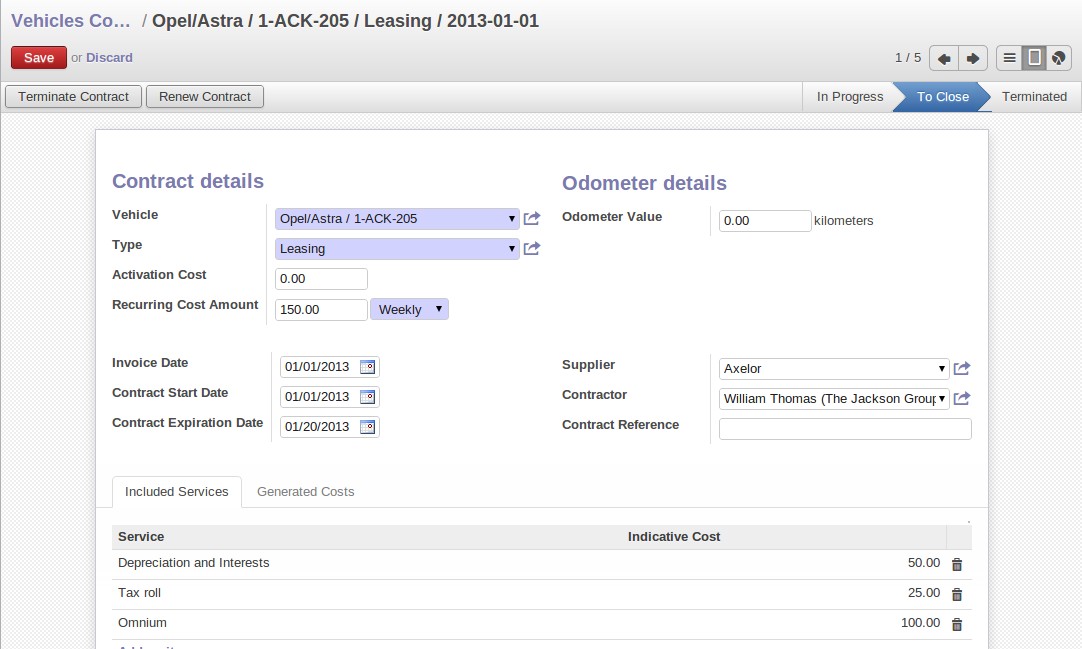The height and width of the screenshot is (649, 1082).
Task: Click the Save button
Action: [x=39, y=58]
